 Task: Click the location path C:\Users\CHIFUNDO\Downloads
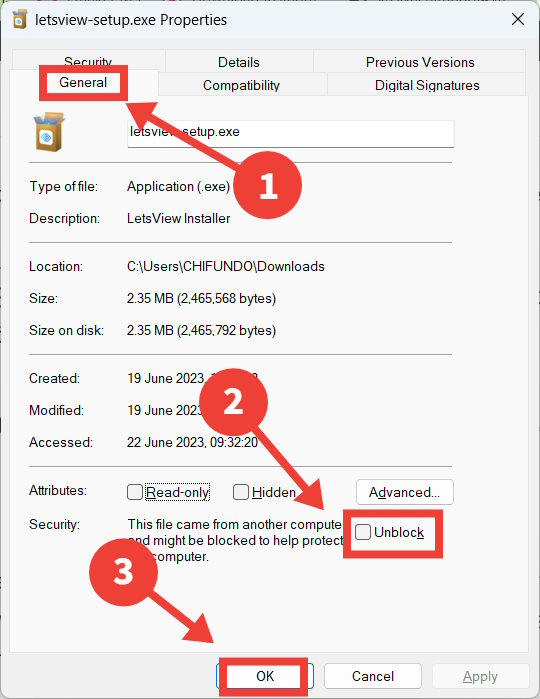coord(226,266)
